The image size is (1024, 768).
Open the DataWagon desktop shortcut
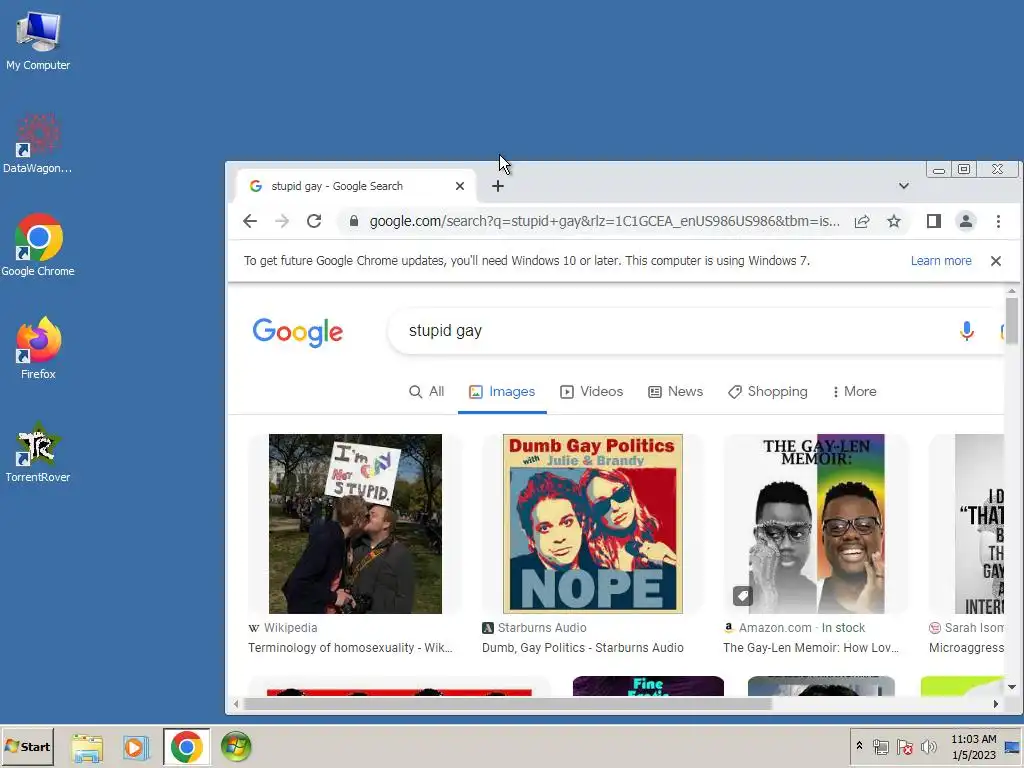(38, 143)
